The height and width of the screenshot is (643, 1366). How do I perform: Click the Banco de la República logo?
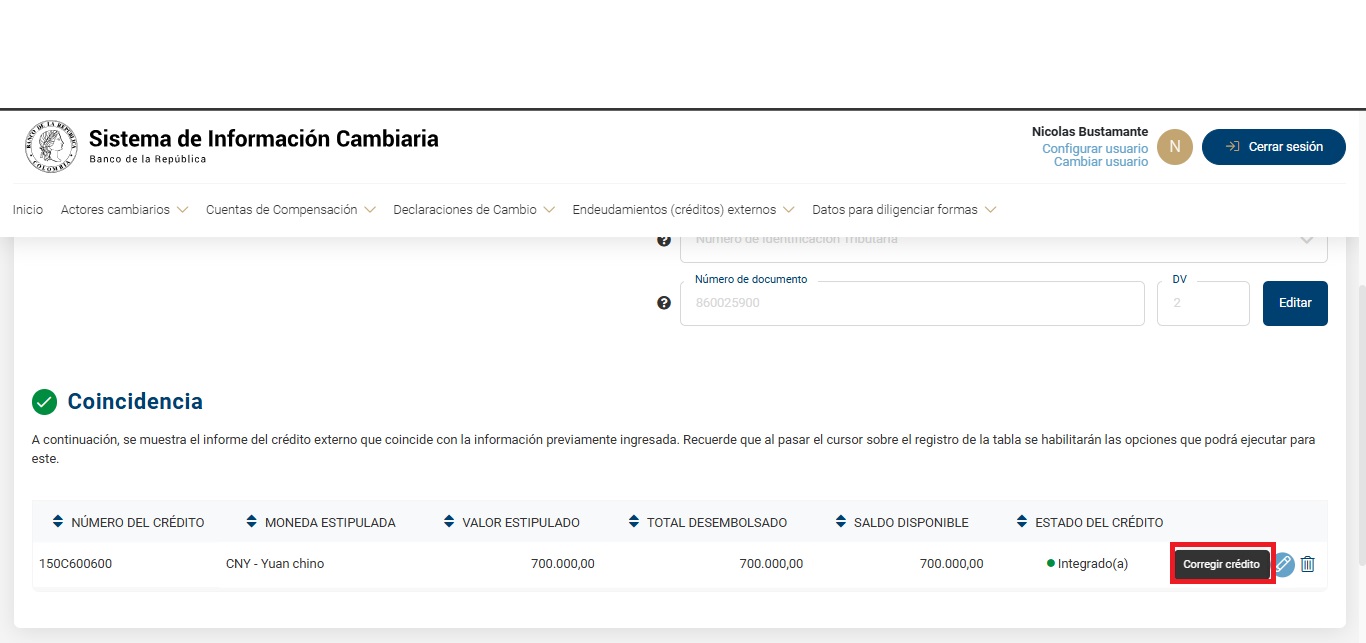click(50, 147)
